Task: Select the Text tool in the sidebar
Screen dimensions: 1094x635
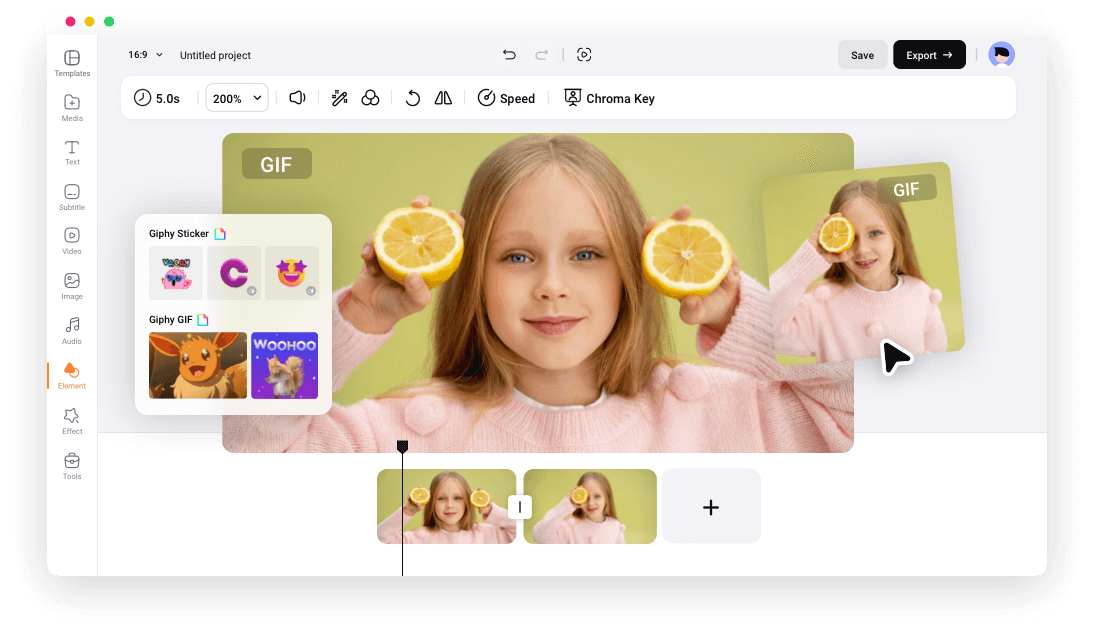Action: click(72, 153)
